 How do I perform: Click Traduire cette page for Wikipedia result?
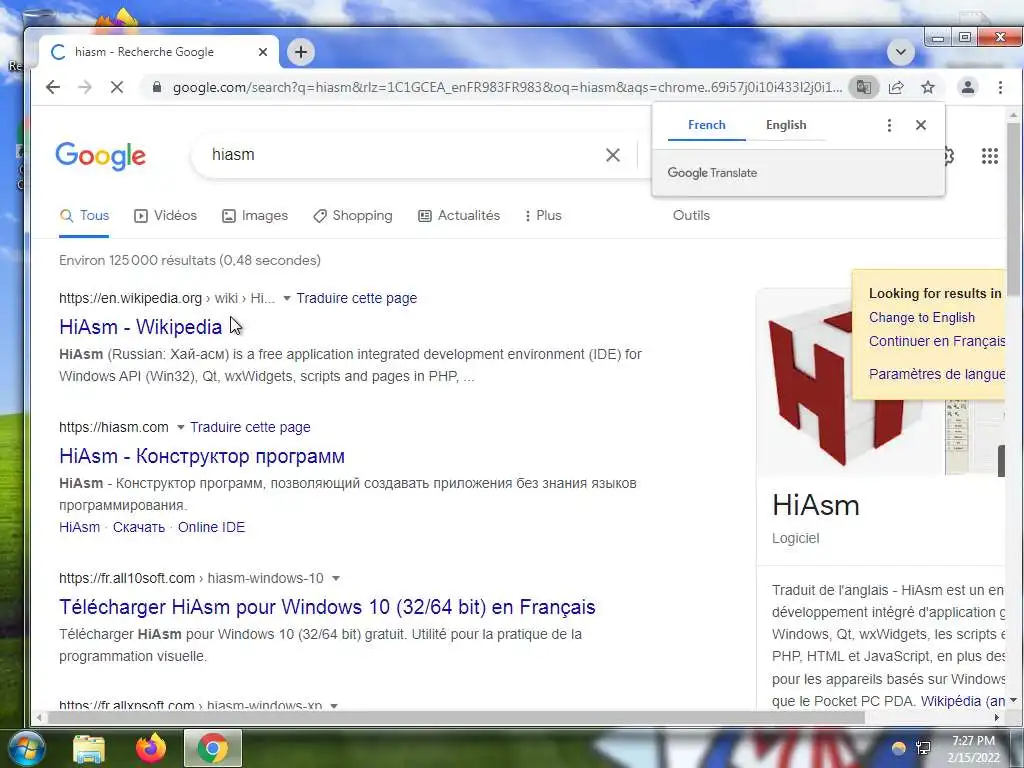357,298
